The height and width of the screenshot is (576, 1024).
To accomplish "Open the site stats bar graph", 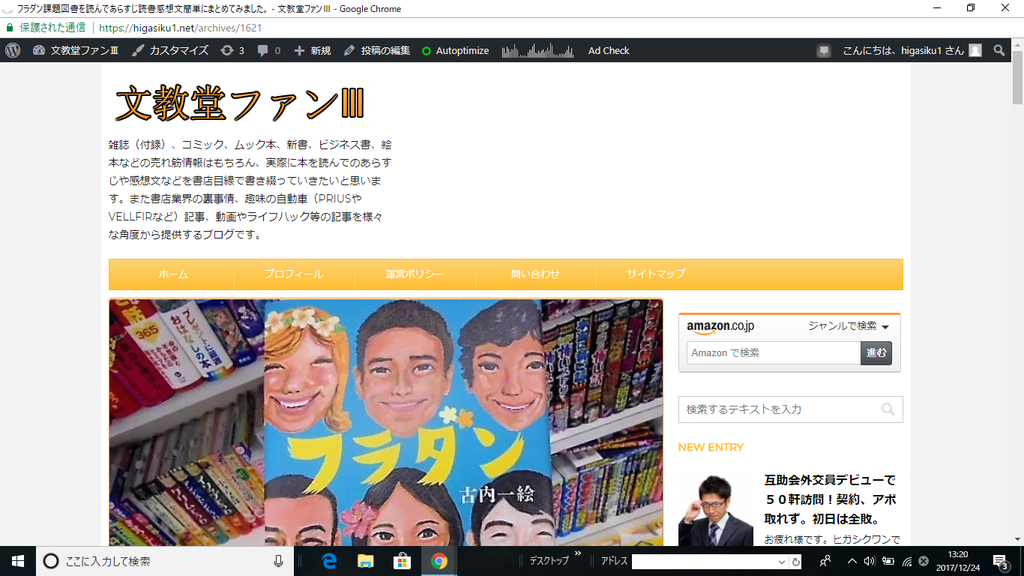I will [x=537, y=50].
